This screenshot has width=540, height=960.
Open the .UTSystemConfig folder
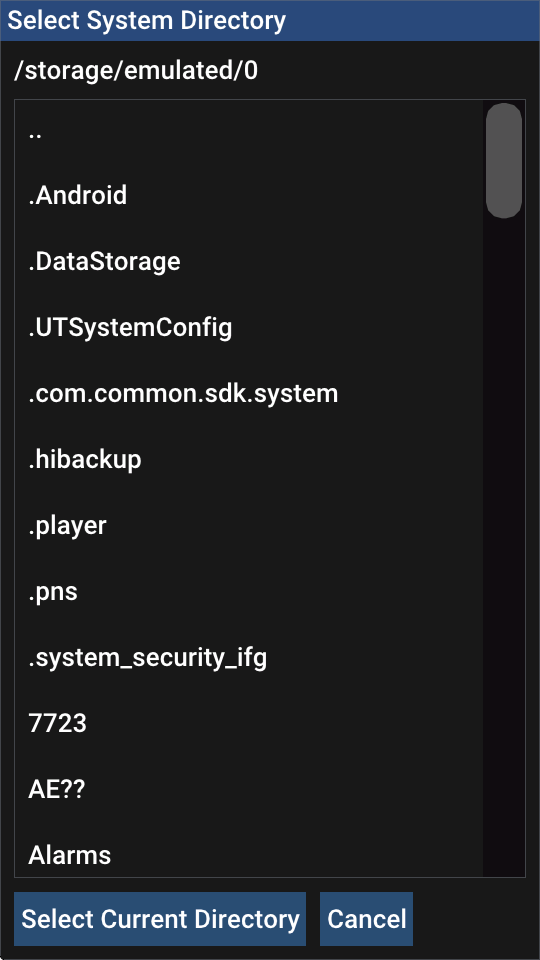249,328
